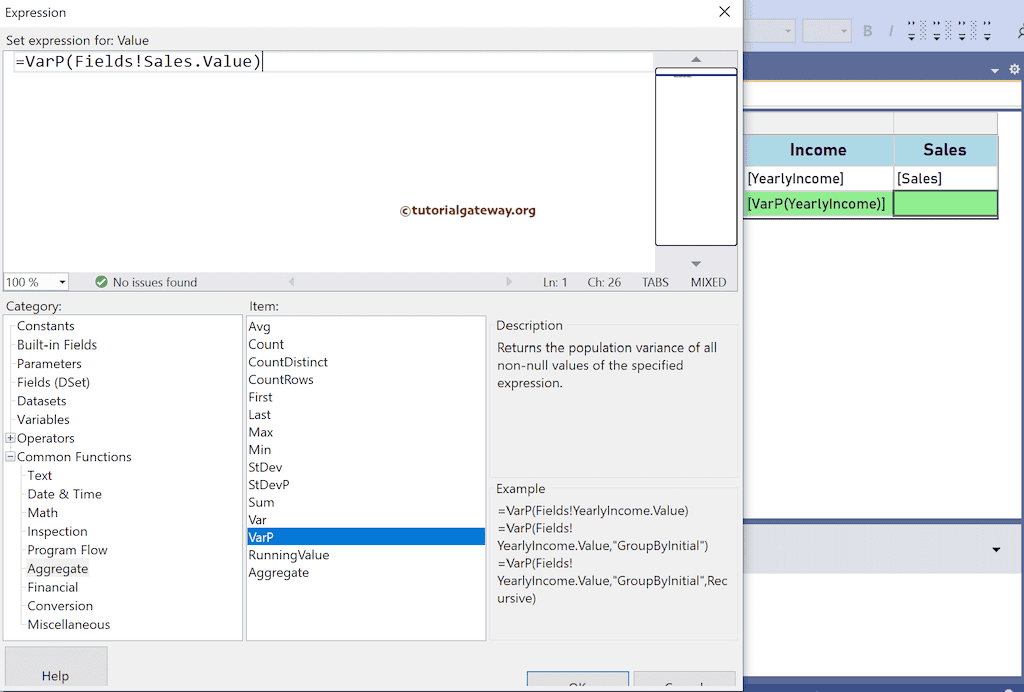1024x692 pixels.
Task: Expand the Operators category node
Action: 9,438
